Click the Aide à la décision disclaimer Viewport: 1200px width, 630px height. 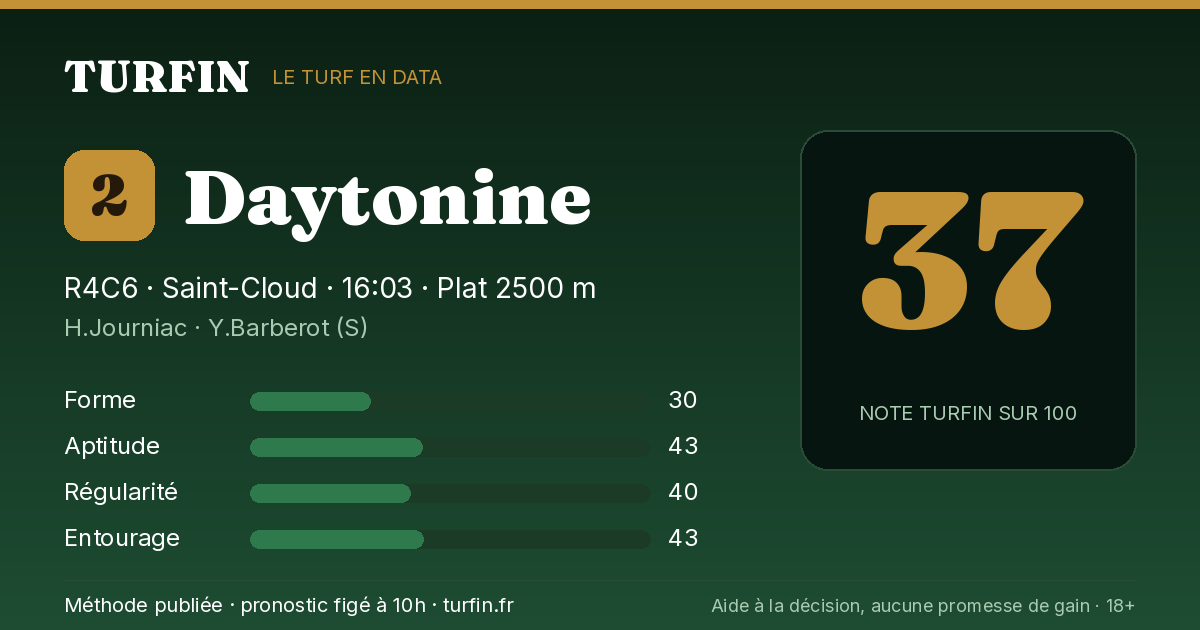[x=923, y=605]
